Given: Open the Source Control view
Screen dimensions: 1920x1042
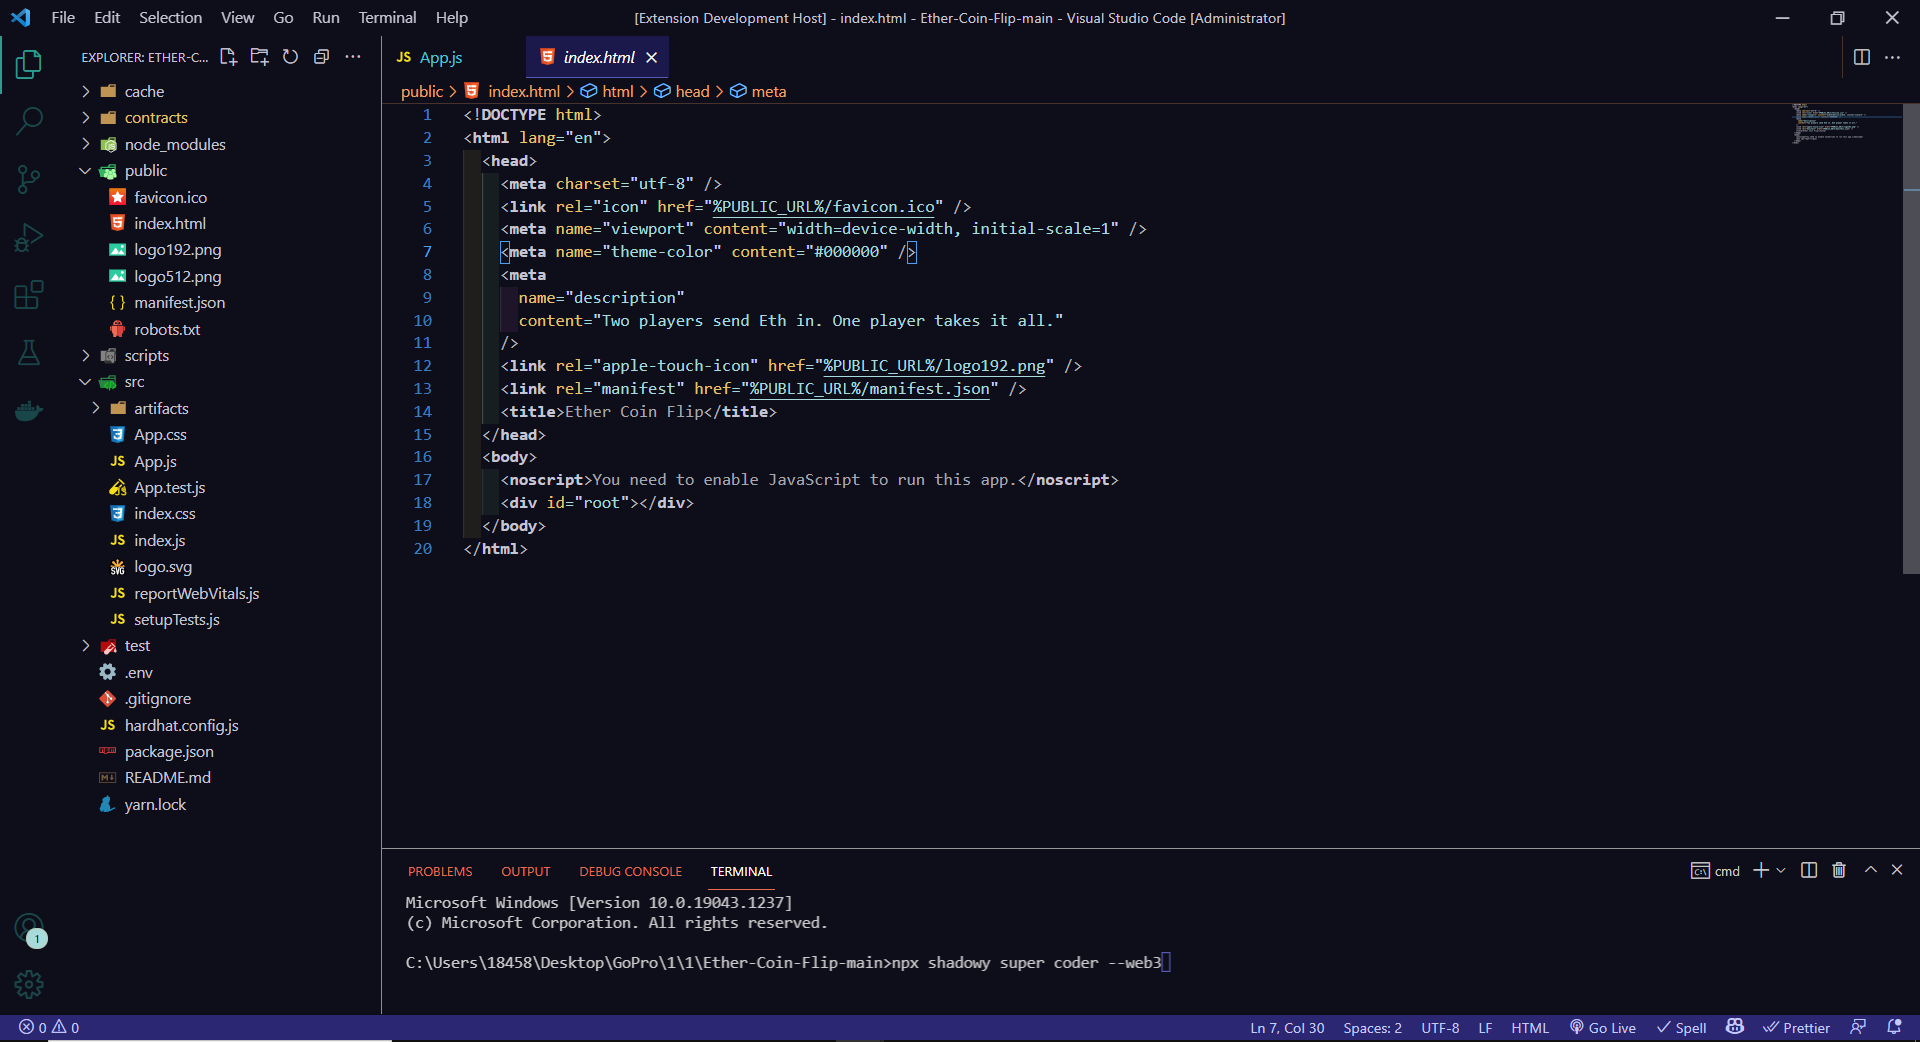Looking at the screenshot, I should 29,180.
